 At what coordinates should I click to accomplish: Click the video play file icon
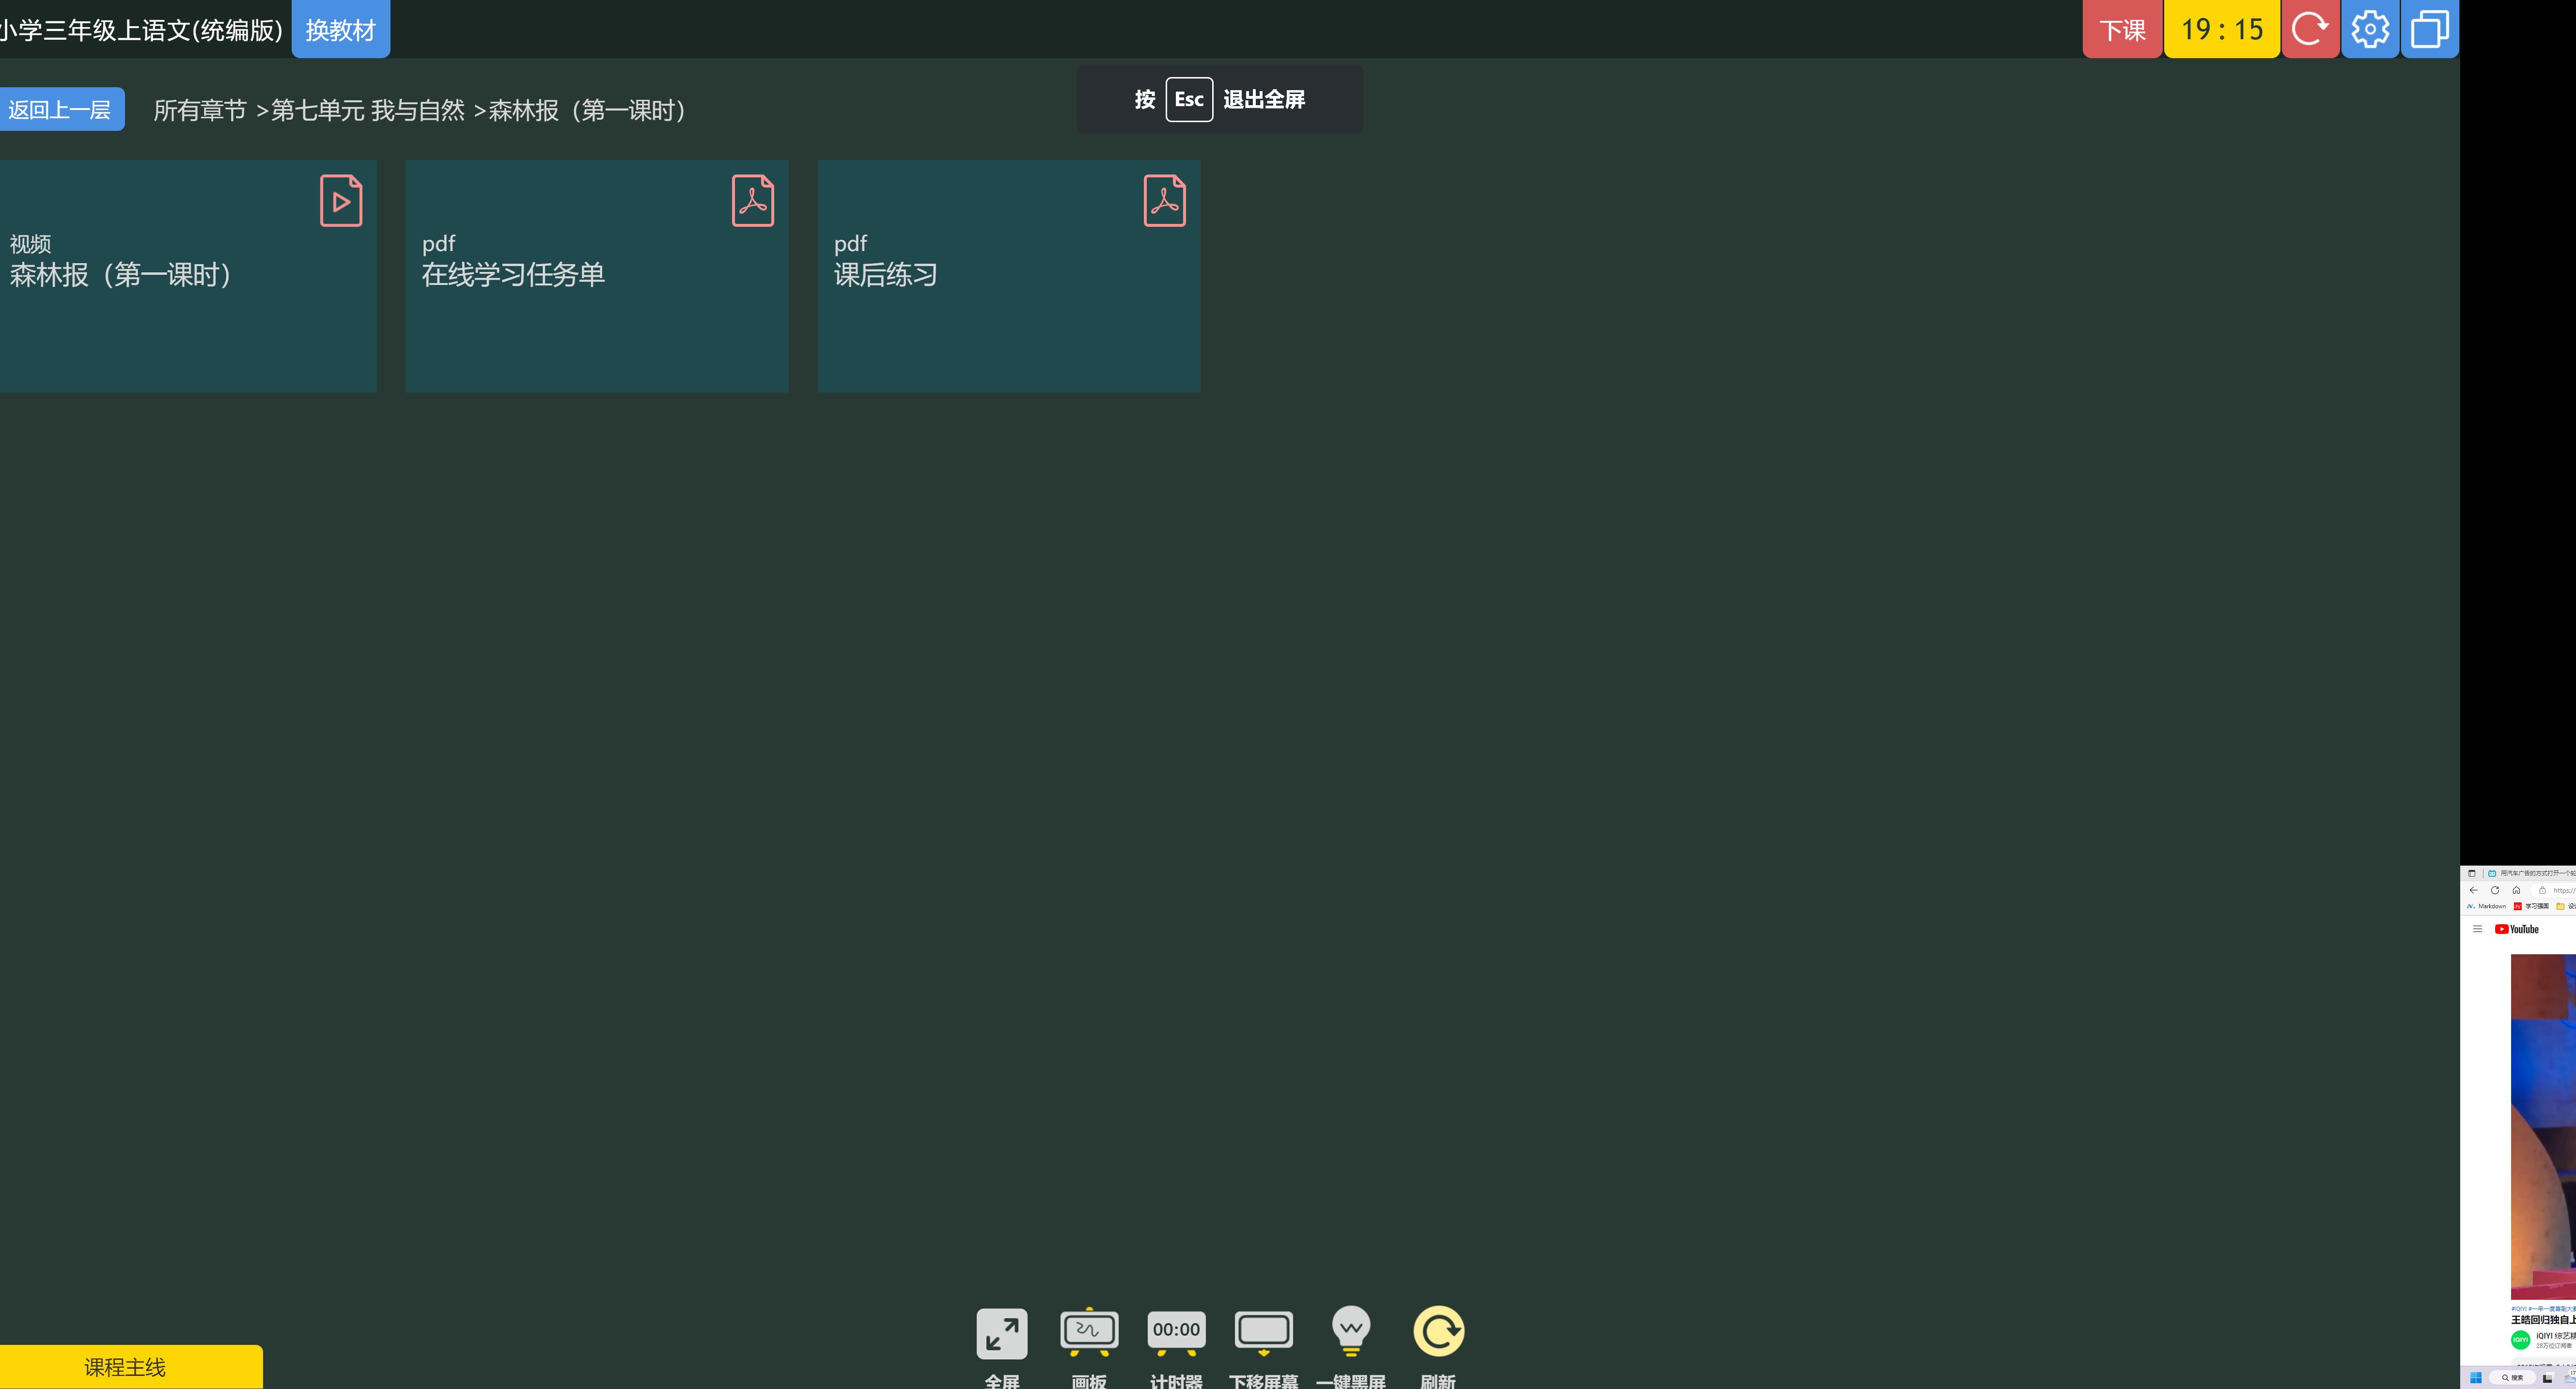tap(341, 200)
